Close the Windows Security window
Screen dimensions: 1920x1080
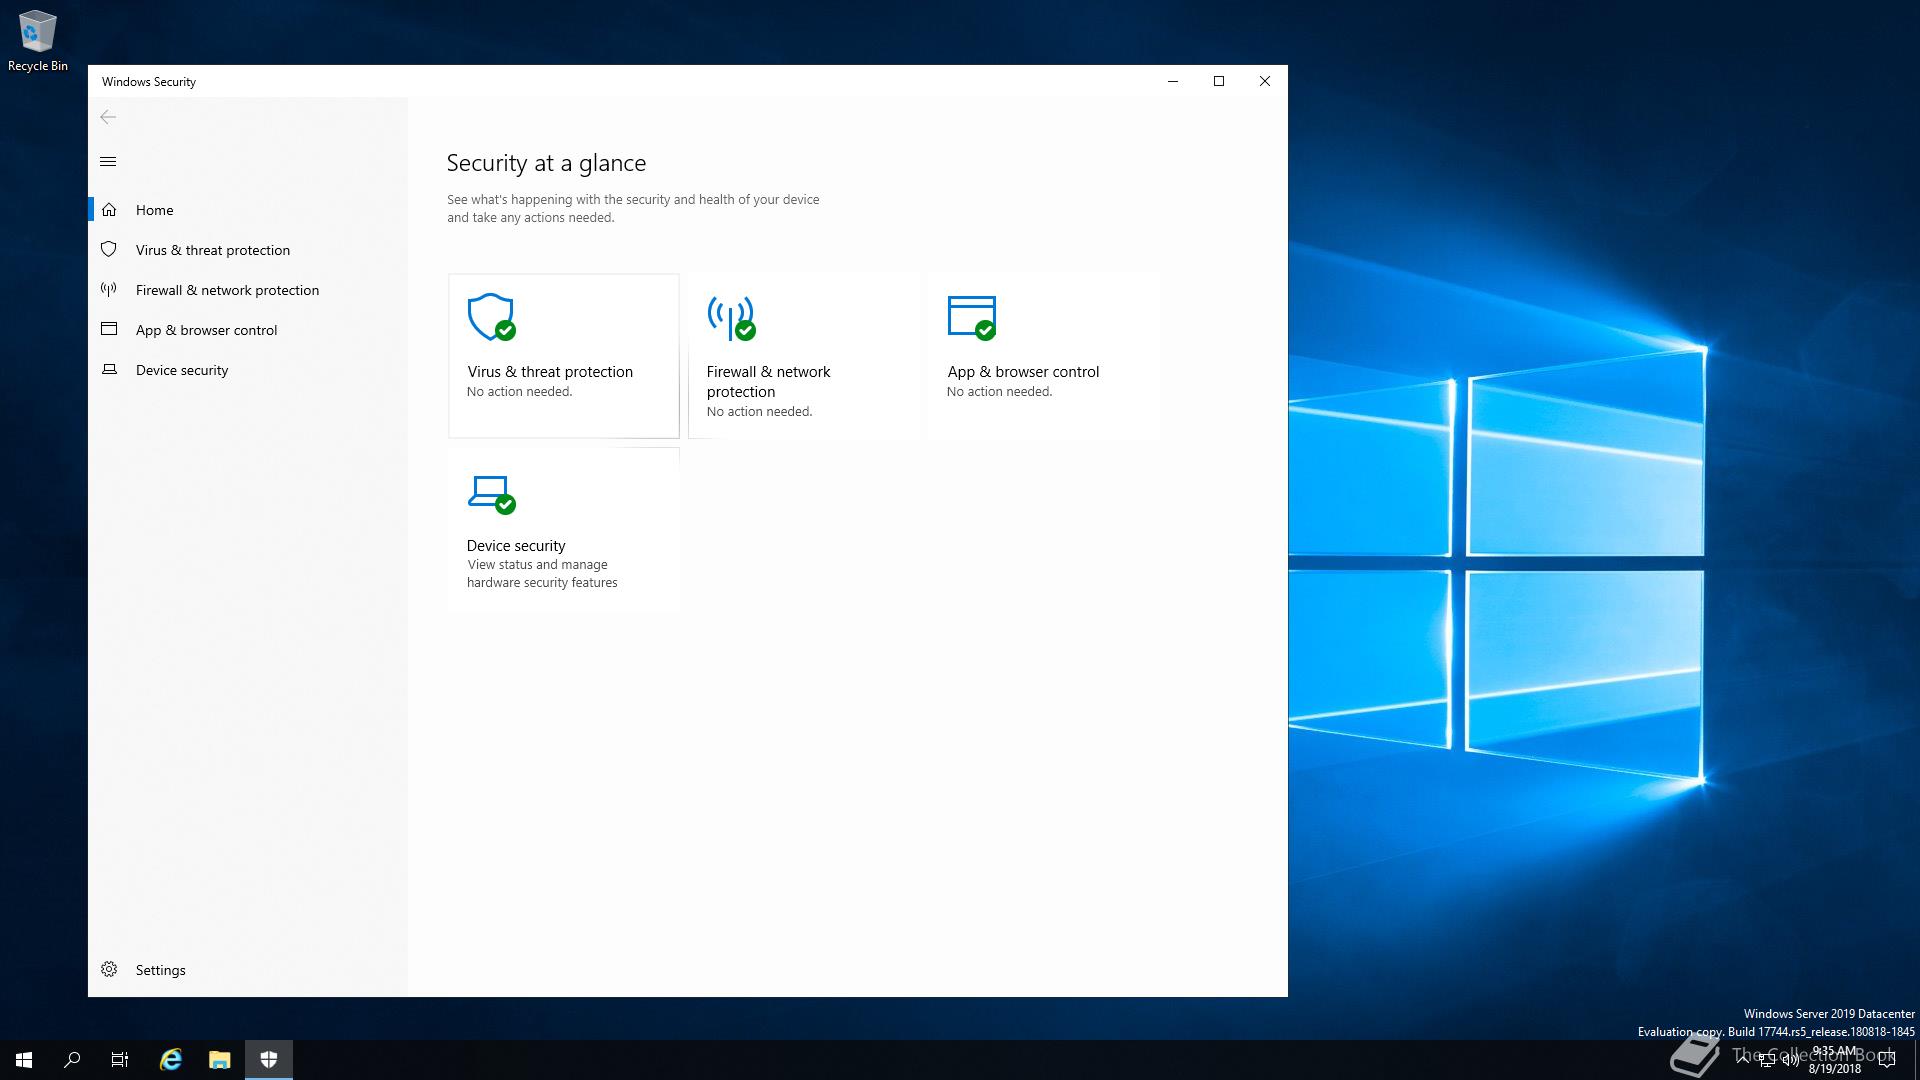(x=1265, y=81)
